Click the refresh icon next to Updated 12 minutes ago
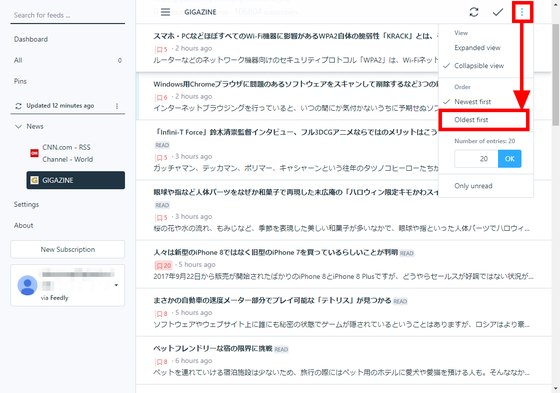The height and width of the screenshot is (393, 560). (x=18, y=106)
